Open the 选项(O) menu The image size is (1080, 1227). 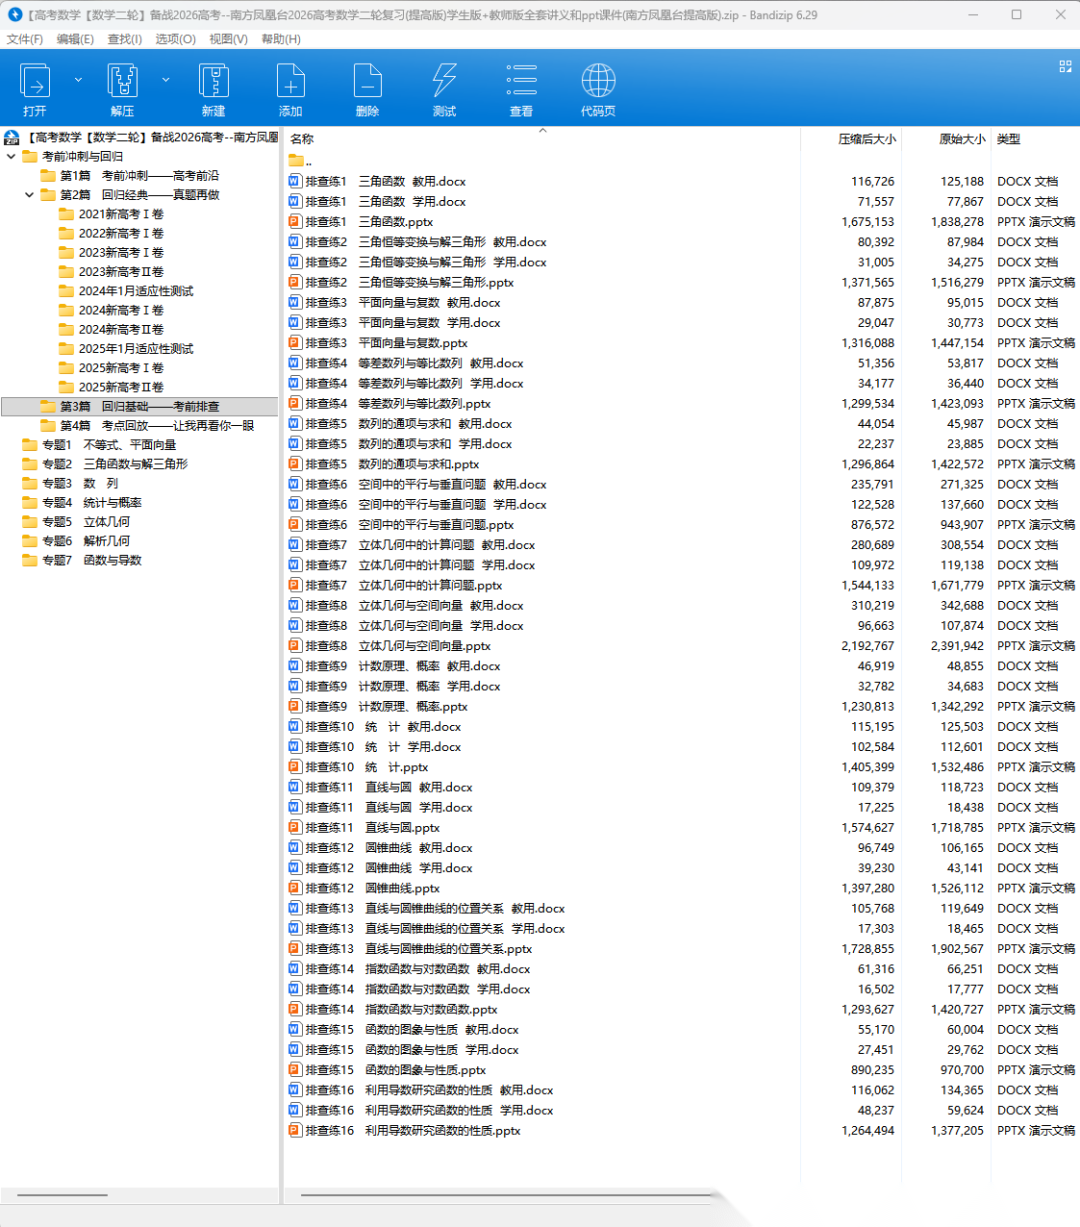coord(175,39)
